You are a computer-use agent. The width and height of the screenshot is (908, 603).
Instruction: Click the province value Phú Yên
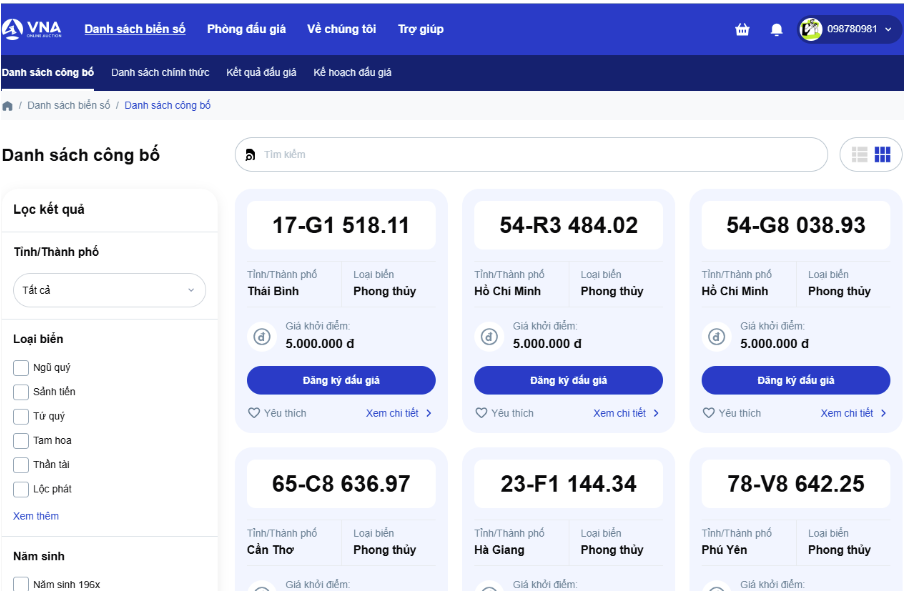coord(724,550)
